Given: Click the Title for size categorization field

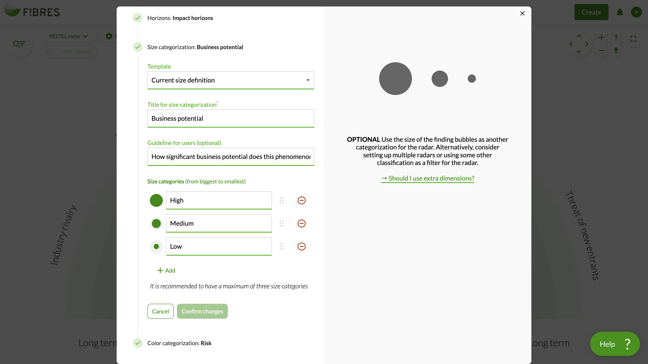Looking at the screenshot, I should pos(231,119).
